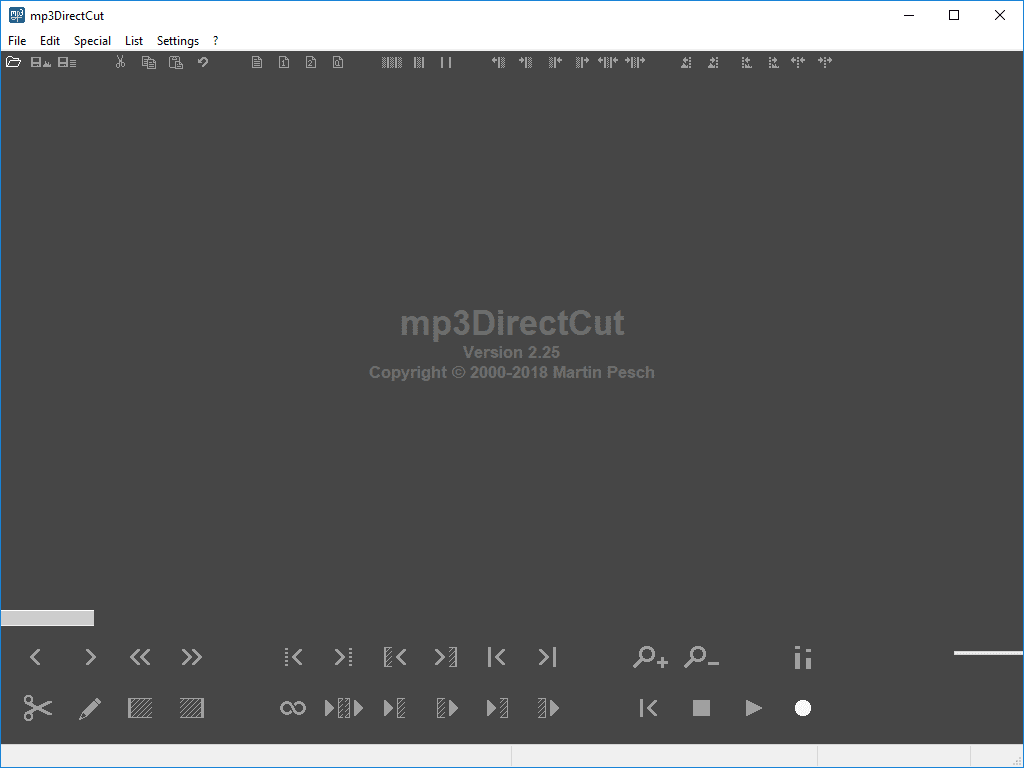Image resolution: width=1024 pixels, height=768 pixels.
Task: Open the Edit menu
Action: (x=50, y=40)
